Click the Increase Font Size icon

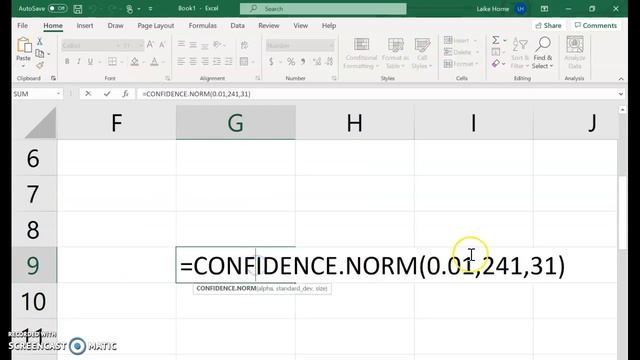pos(150,45)
